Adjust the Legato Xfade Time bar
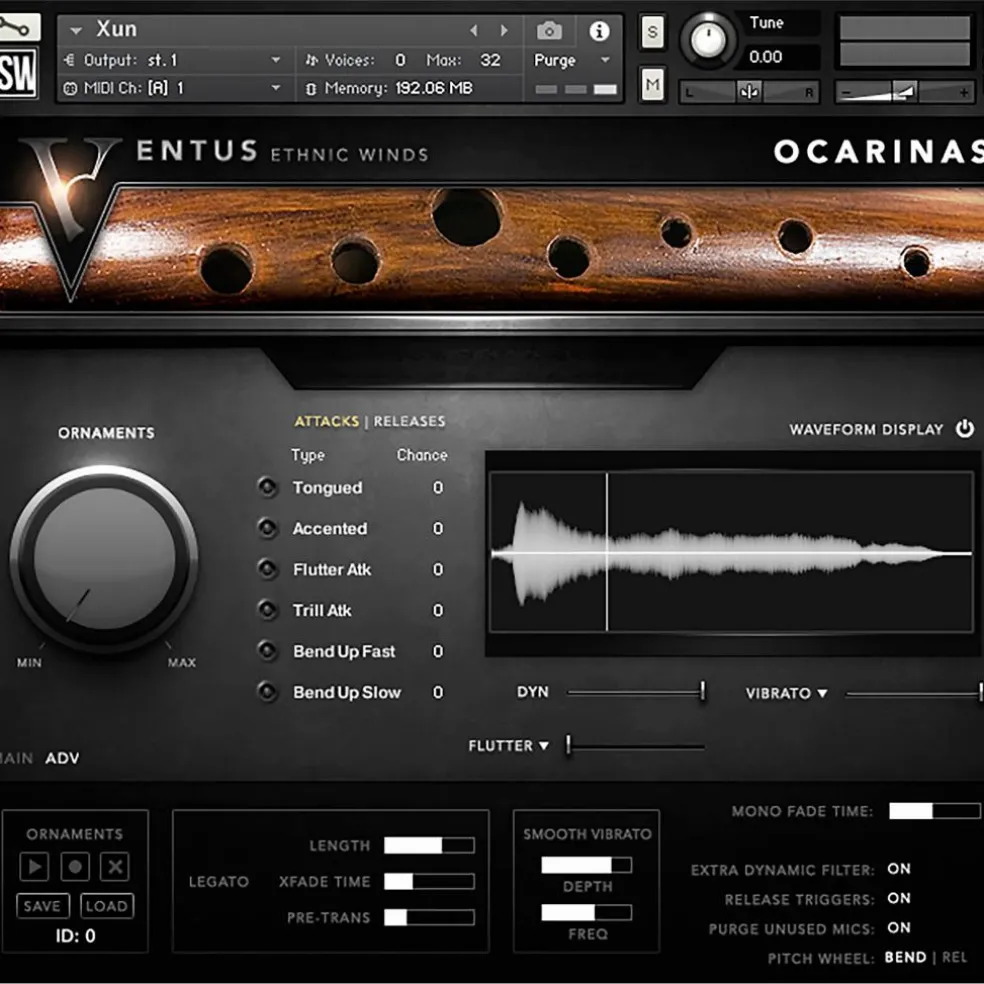The height and width of the screenshot is (984, 984). pos(429,881)
